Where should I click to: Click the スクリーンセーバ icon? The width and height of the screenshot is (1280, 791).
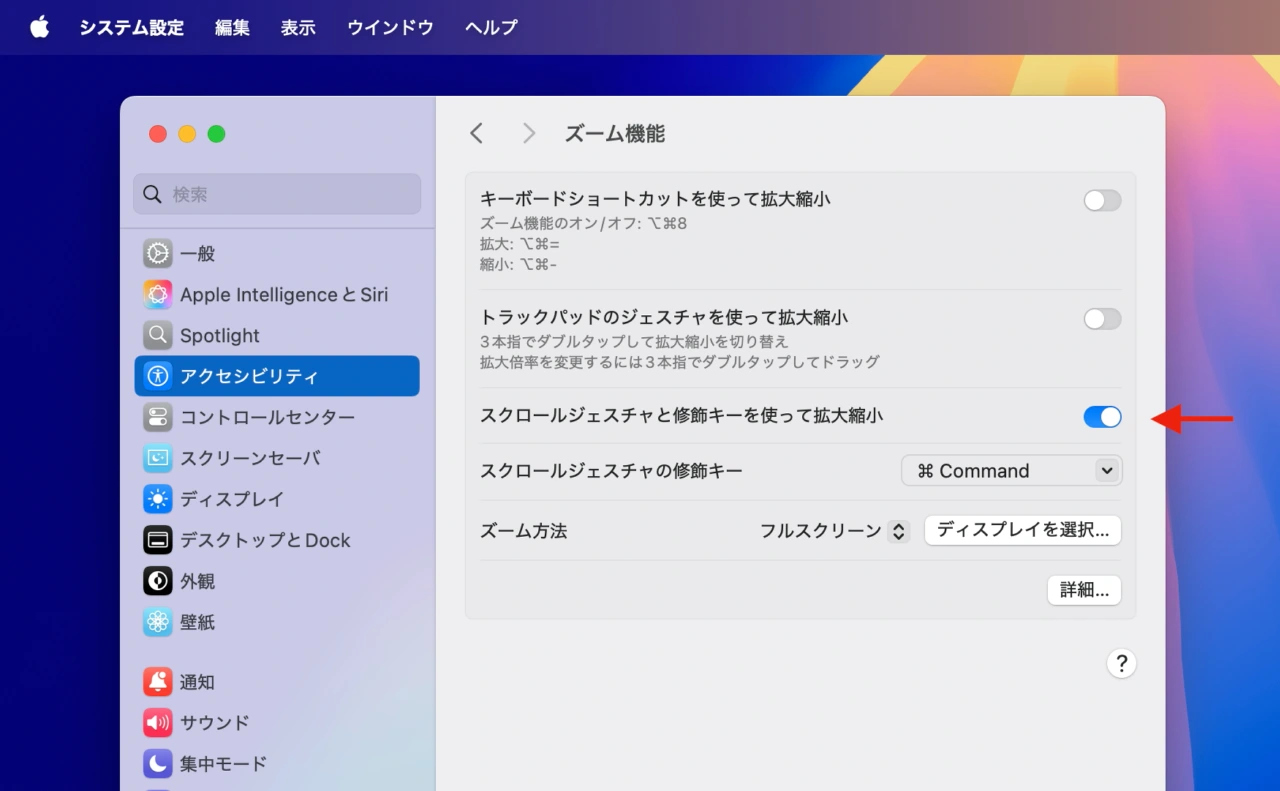click(x=157, y=459)
